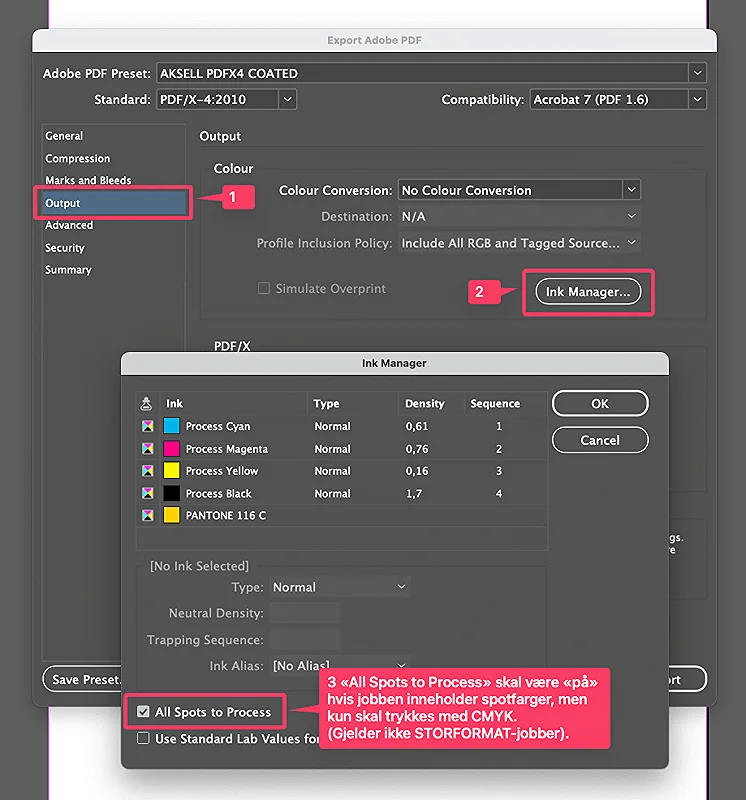Click the ink bottle column header icon
The image size is (746, 800).
pyautogui.click(x=146, y=404)
